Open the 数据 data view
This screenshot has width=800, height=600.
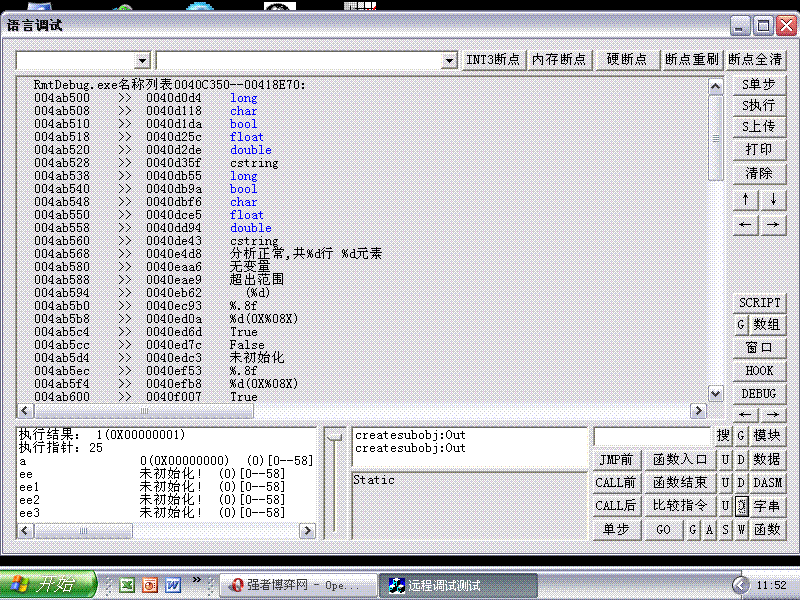click(767, 460)
